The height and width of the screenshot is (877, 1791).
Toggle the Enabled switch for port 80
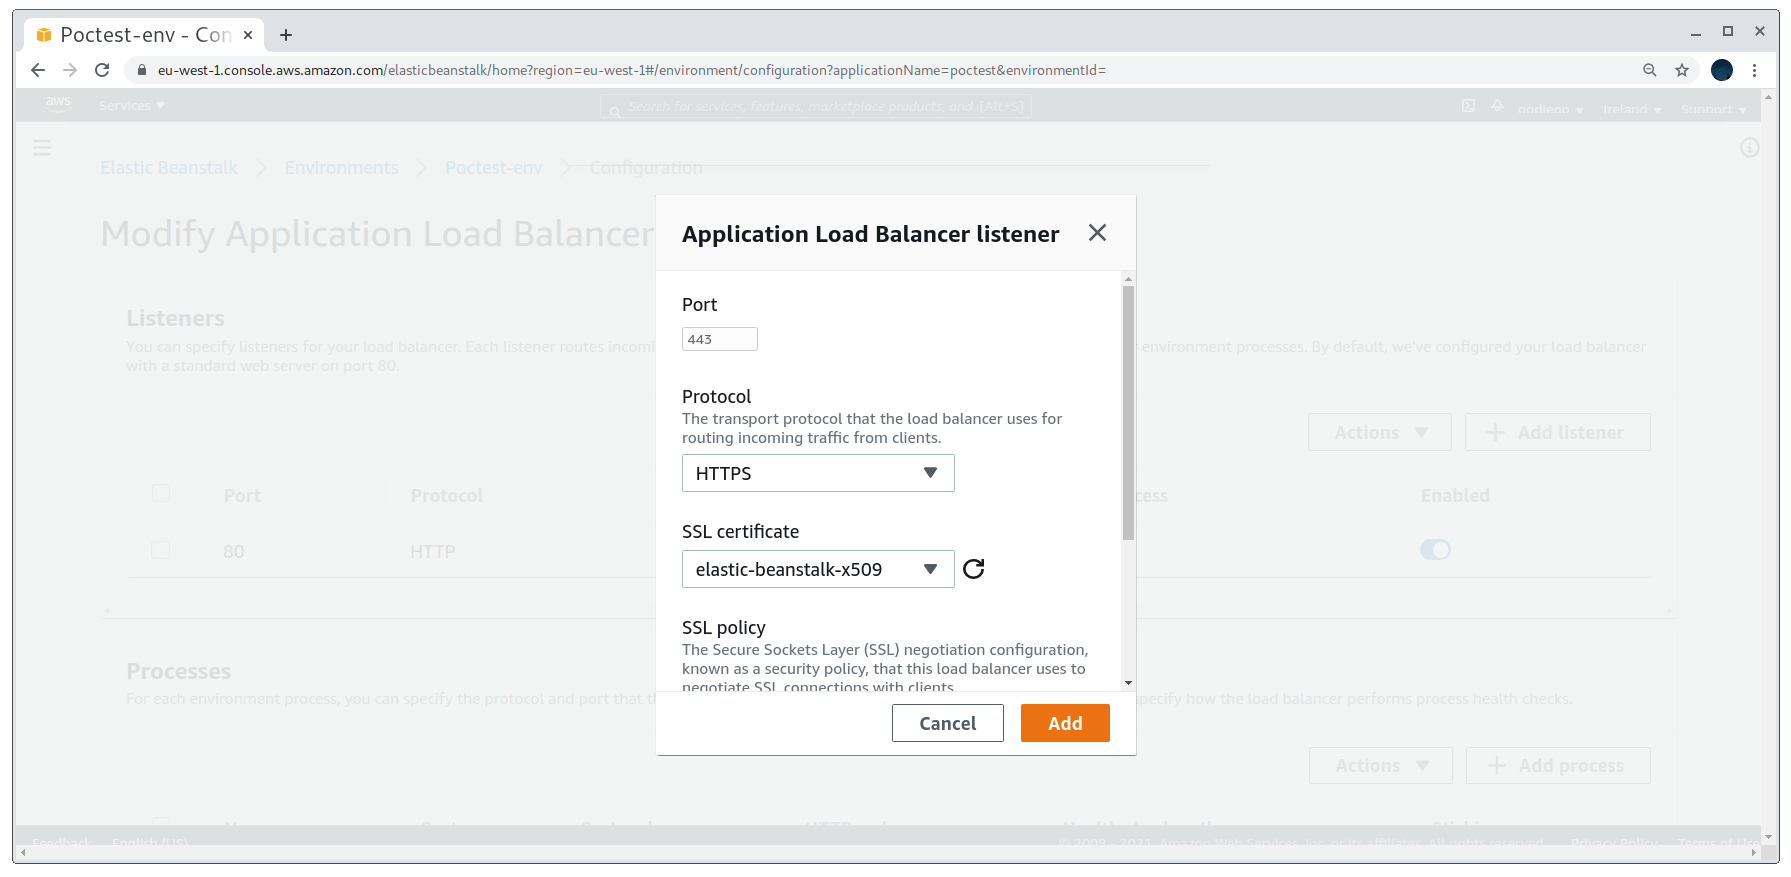(x=1435, y=550)
